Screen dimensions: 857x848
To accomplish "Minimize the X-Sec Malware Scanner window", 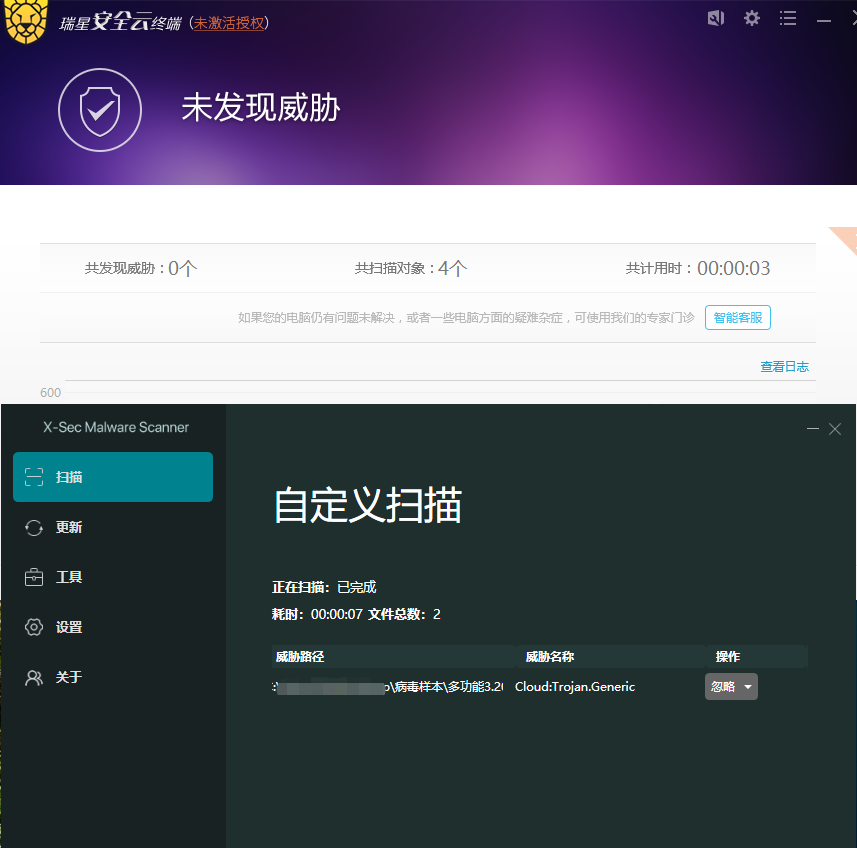I will click(x=813, y=429).
